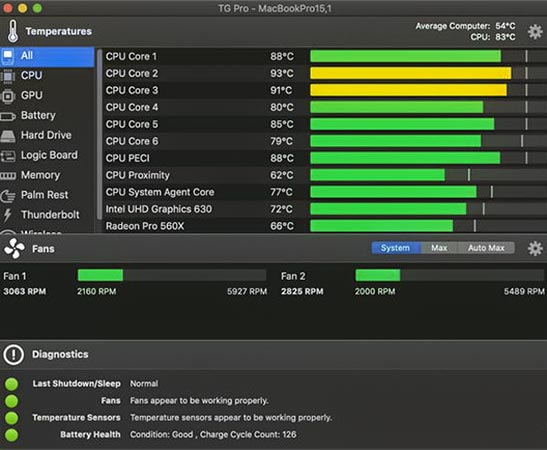Click the Diagnostics exclamation icon
The width and height of the screenshot is (547, 450).
[x=13, y=354]
